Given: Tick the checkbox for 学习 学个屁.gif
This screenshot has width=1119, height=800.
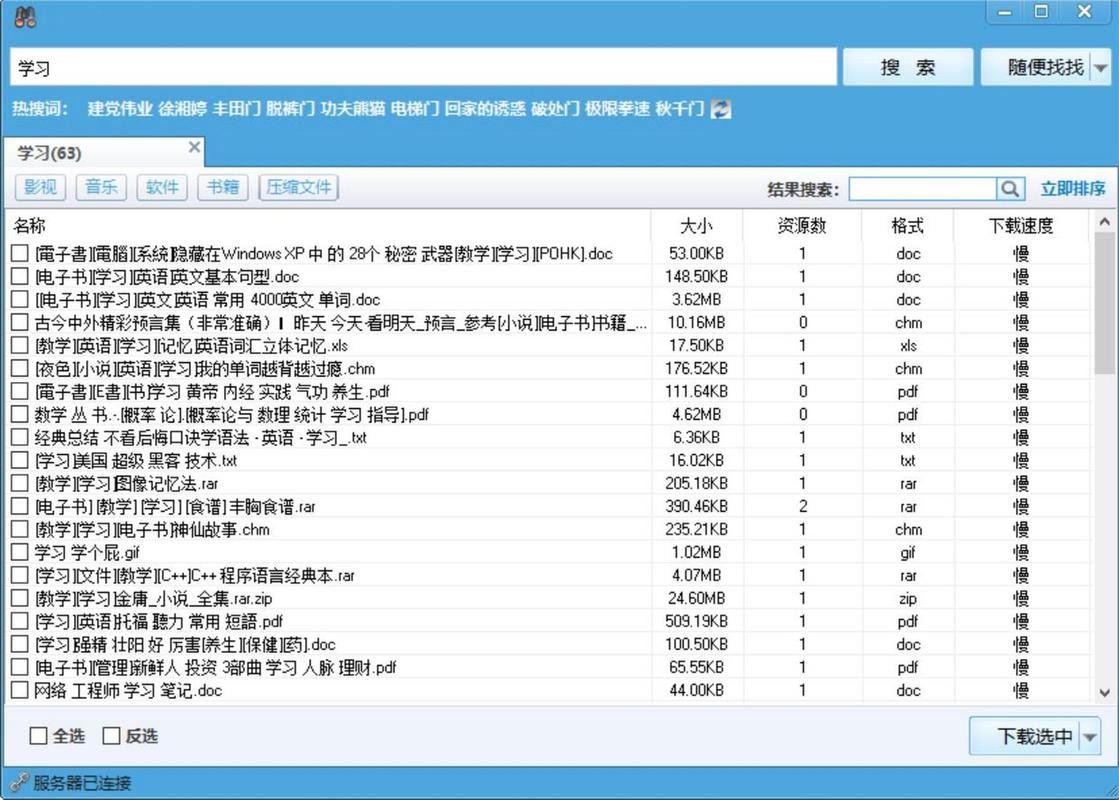Looking at the screenshot, I should [x=20, y=552].
